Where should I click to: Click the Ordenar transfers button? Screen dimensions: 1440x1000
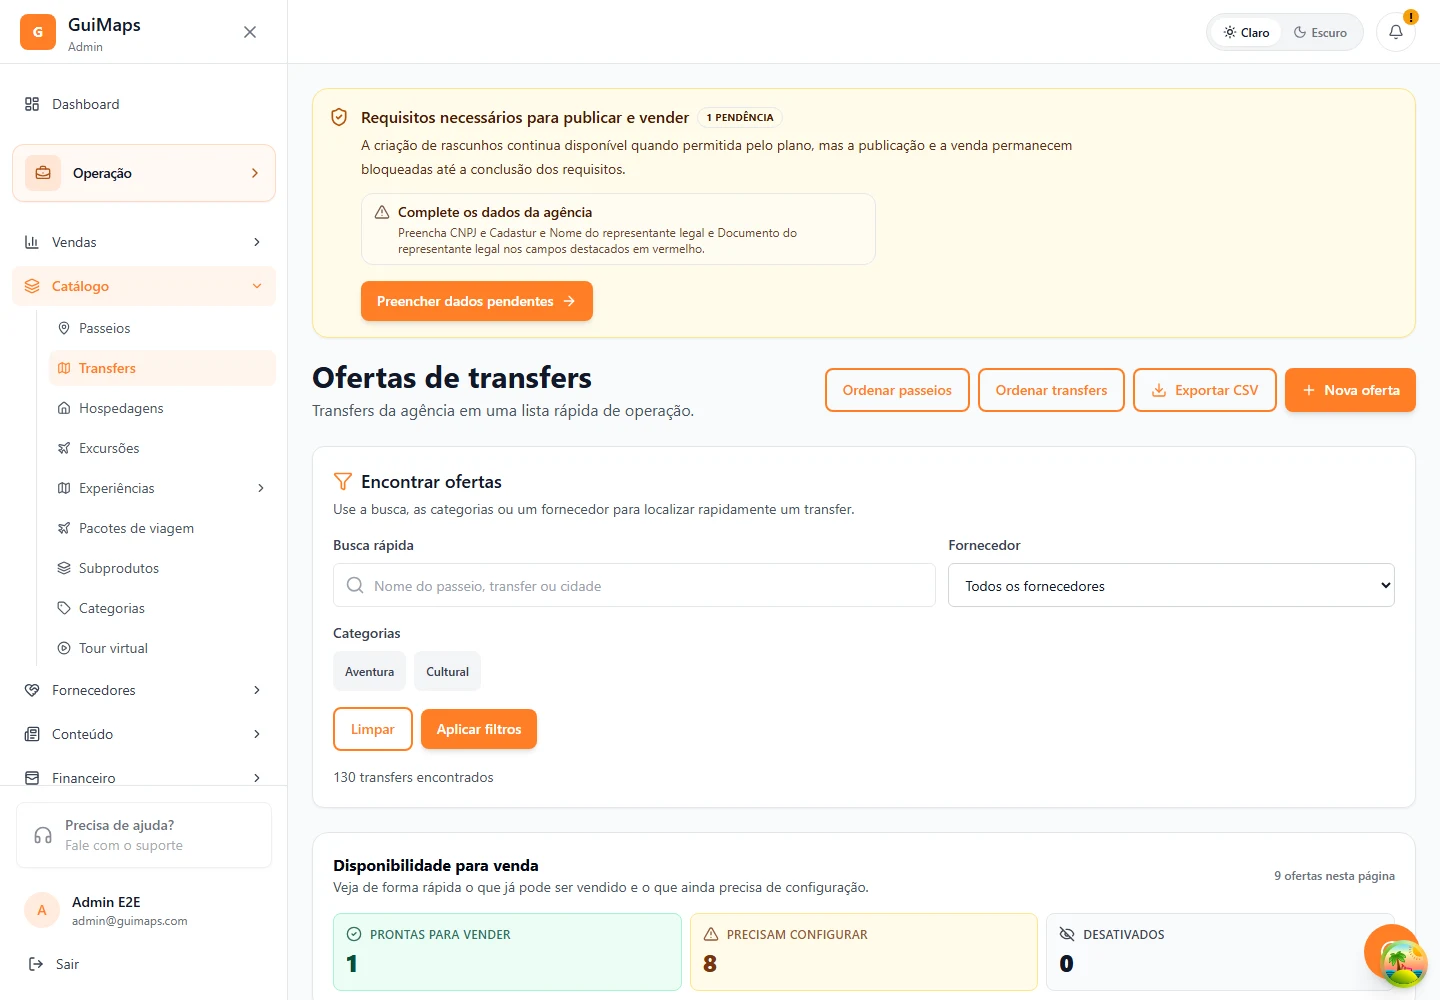tap(1051, 390)
